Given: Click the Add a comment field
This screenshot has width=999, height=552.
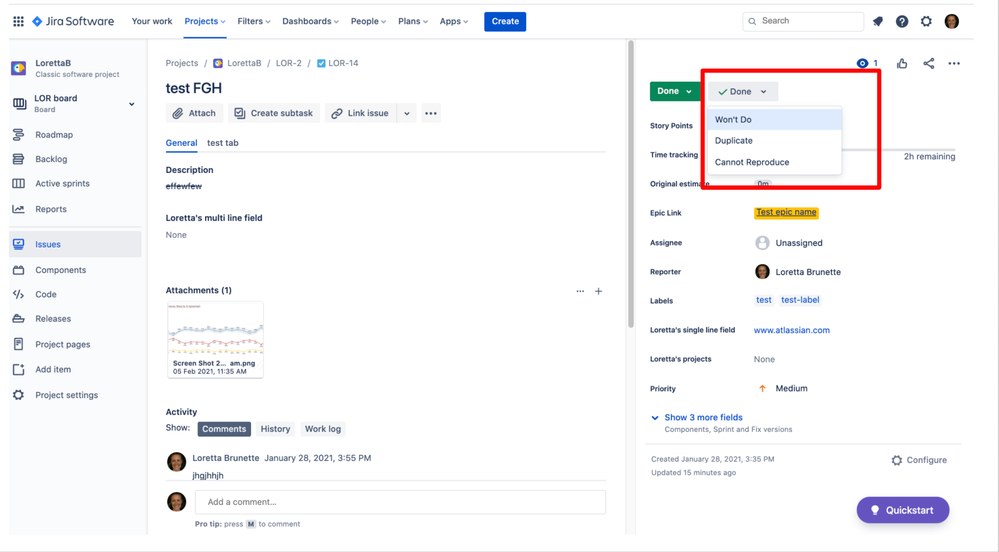Looking at the screenshot, I should 400,502.
